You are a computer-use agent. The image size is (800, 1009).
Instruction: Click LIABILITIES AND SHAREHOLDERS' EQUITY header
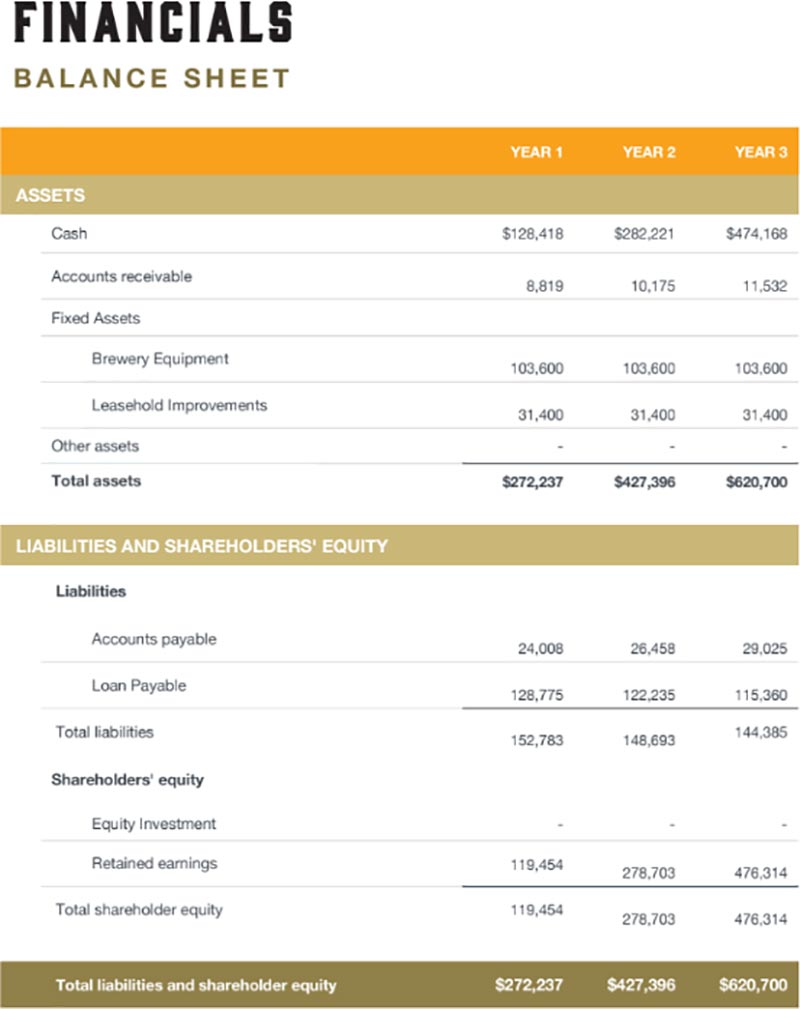[201, 546]
